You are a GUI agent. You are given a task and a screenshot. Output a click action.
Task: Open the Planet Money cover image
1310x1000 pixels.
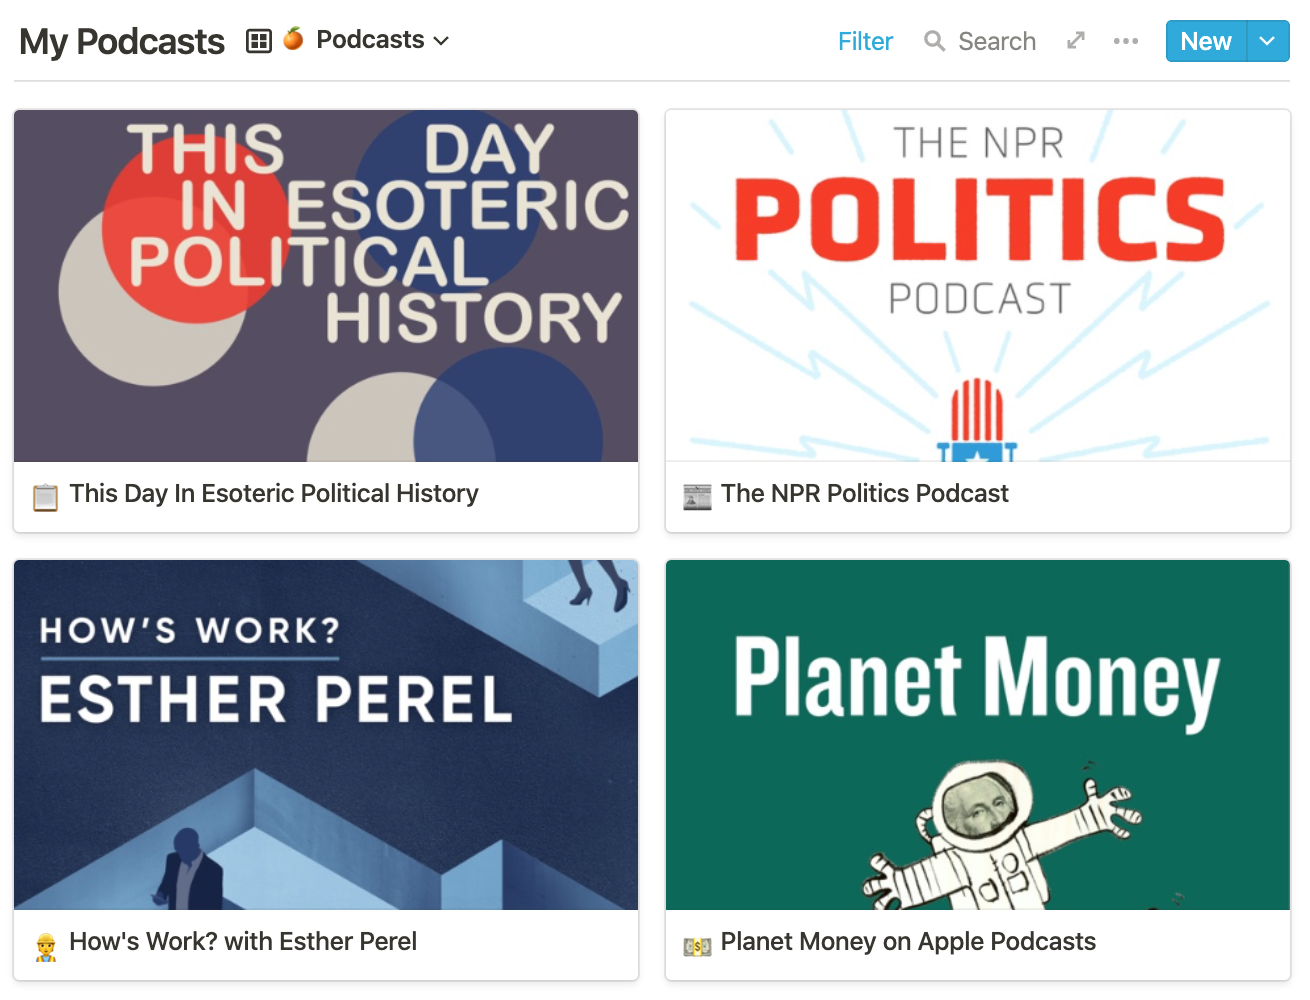click(x=978, y=735)
